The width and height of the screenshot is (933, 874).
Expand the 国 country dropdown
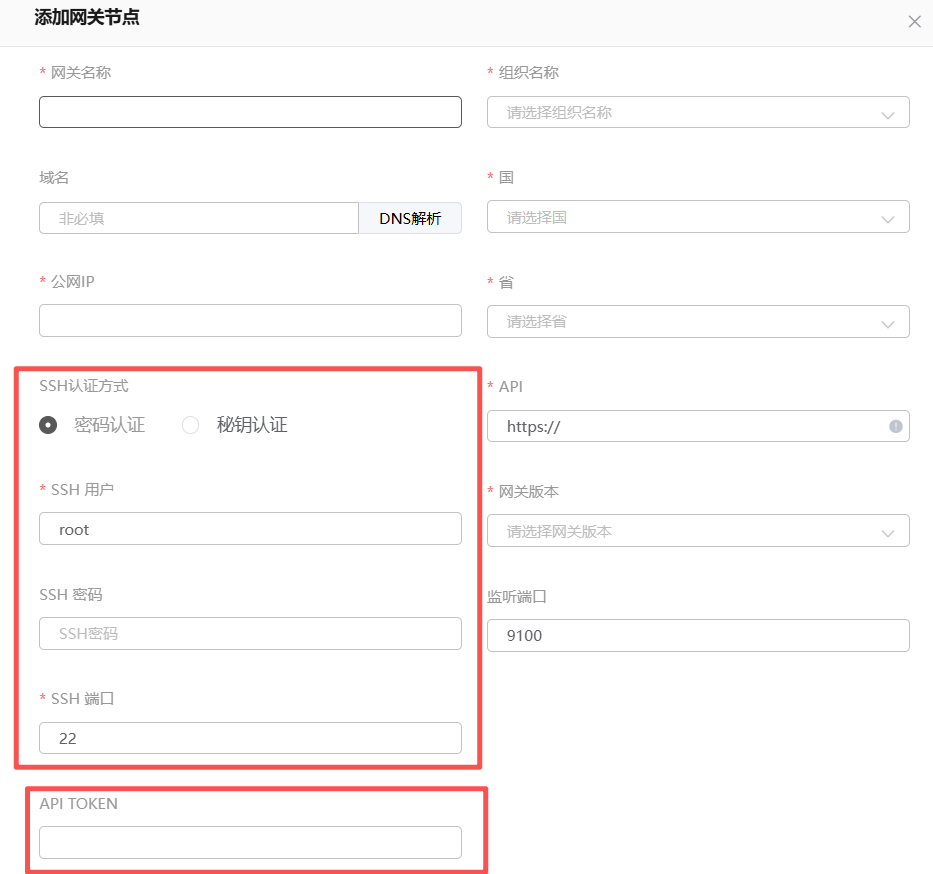[697, 217]
